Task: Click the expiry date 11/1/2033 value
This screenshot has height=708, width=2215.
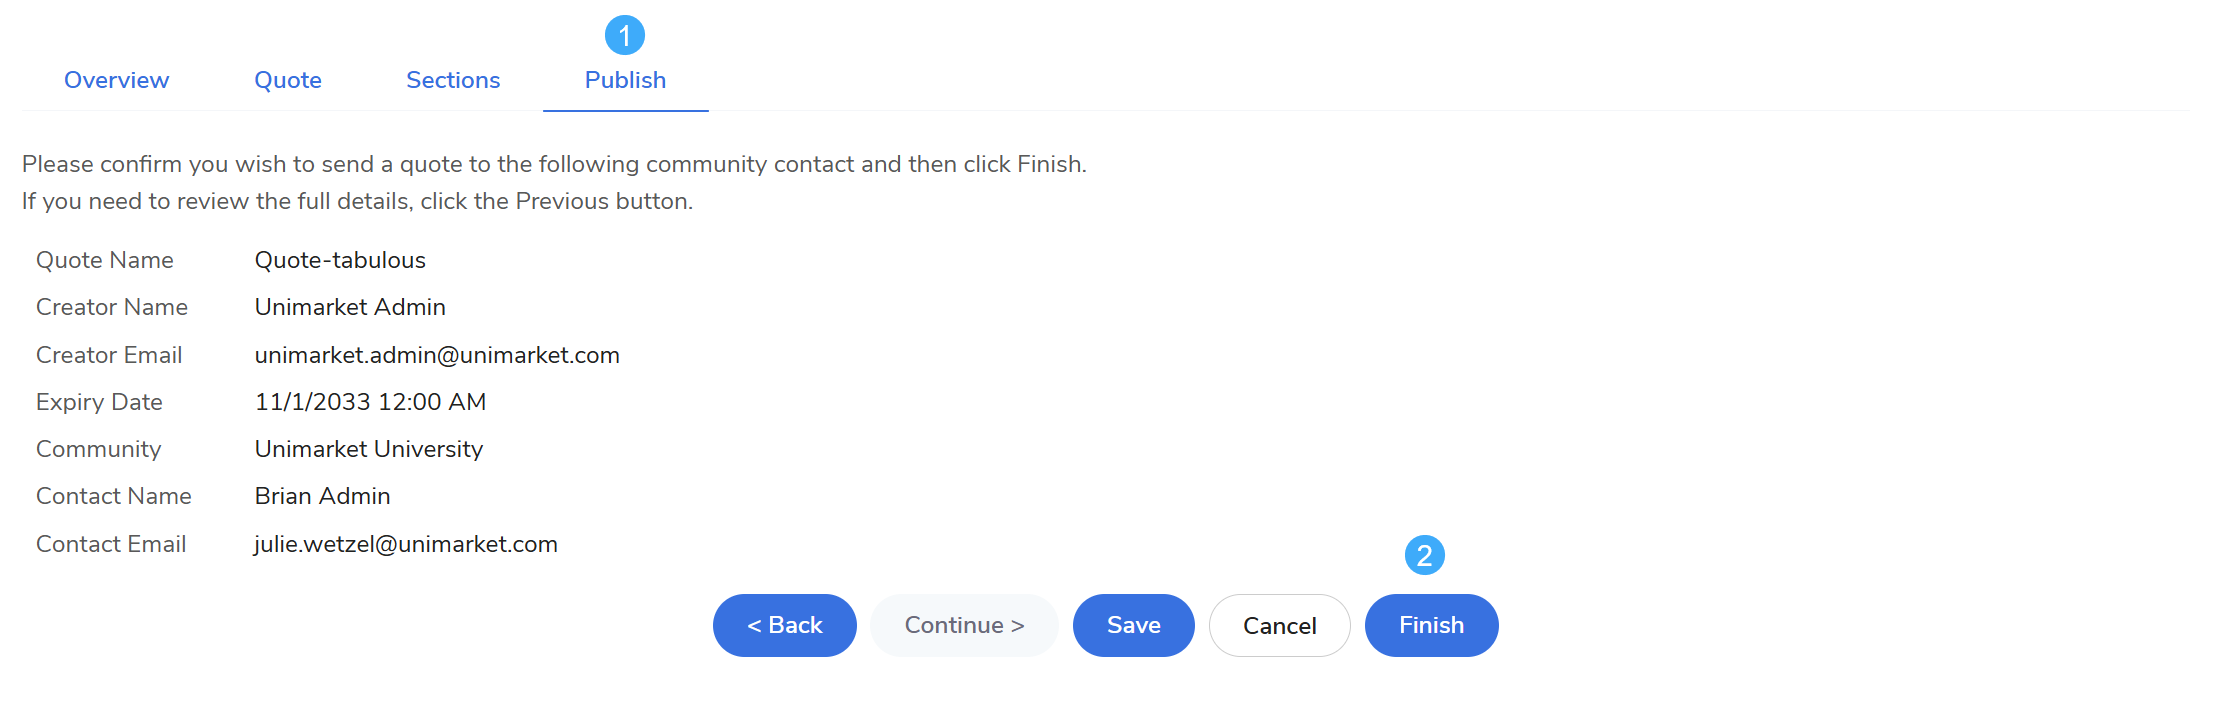Action: click(370, 402)
